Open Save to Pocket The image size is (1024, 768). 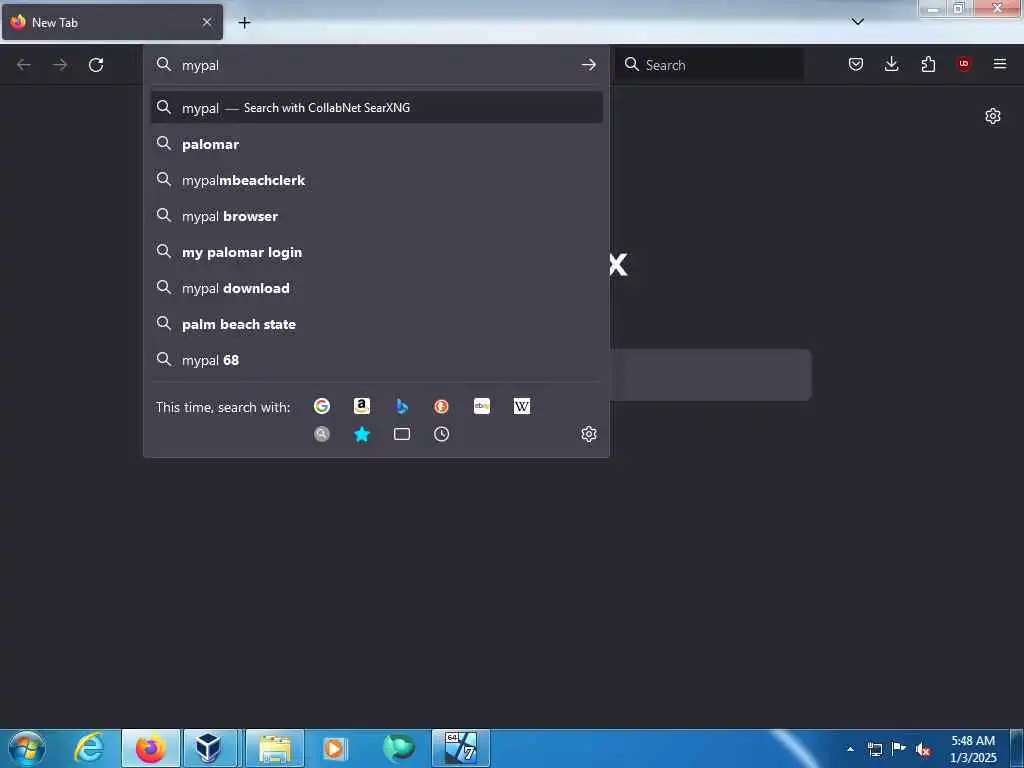856,64
